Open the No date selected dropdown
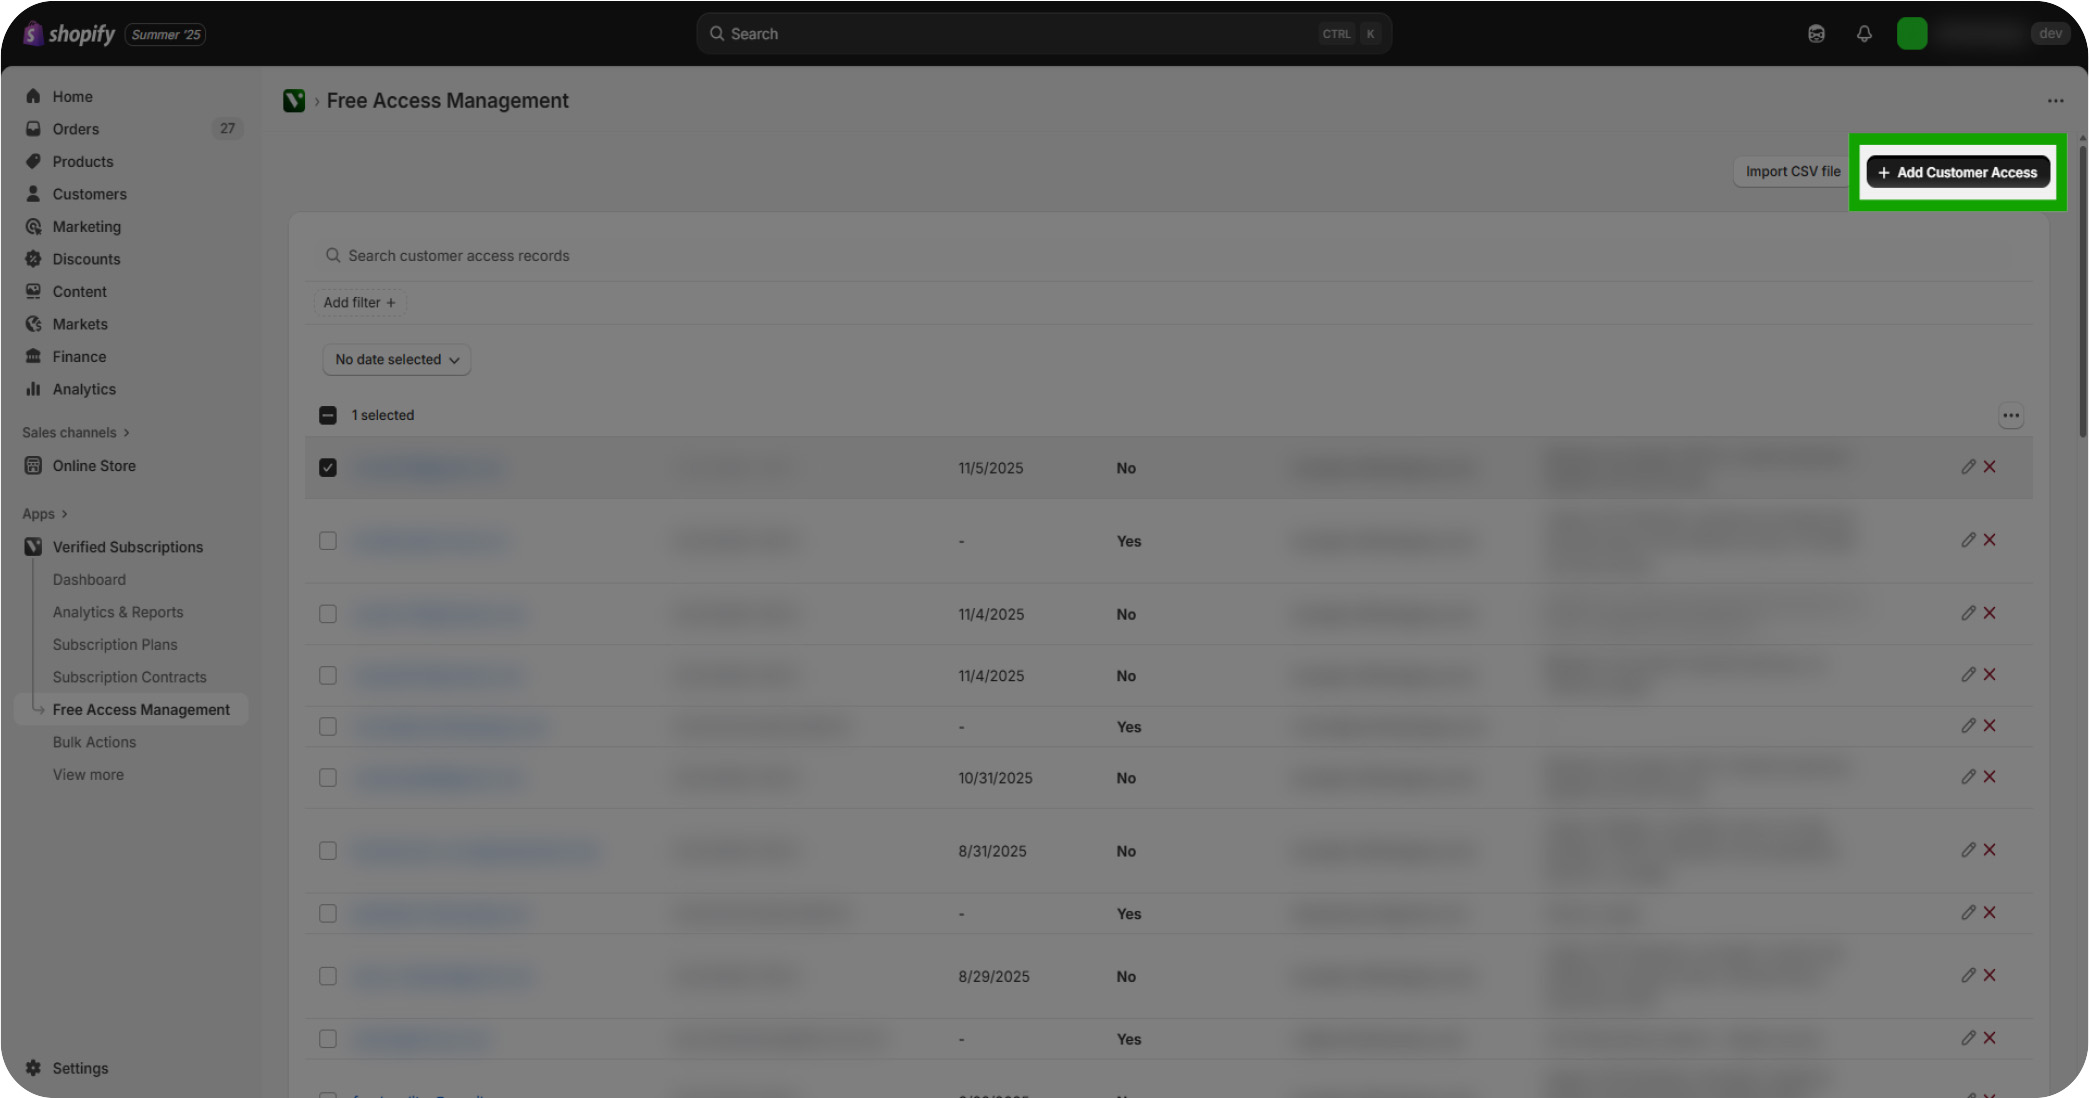Viewport: 2089px width, 1098px height. [x=397, y=360]
